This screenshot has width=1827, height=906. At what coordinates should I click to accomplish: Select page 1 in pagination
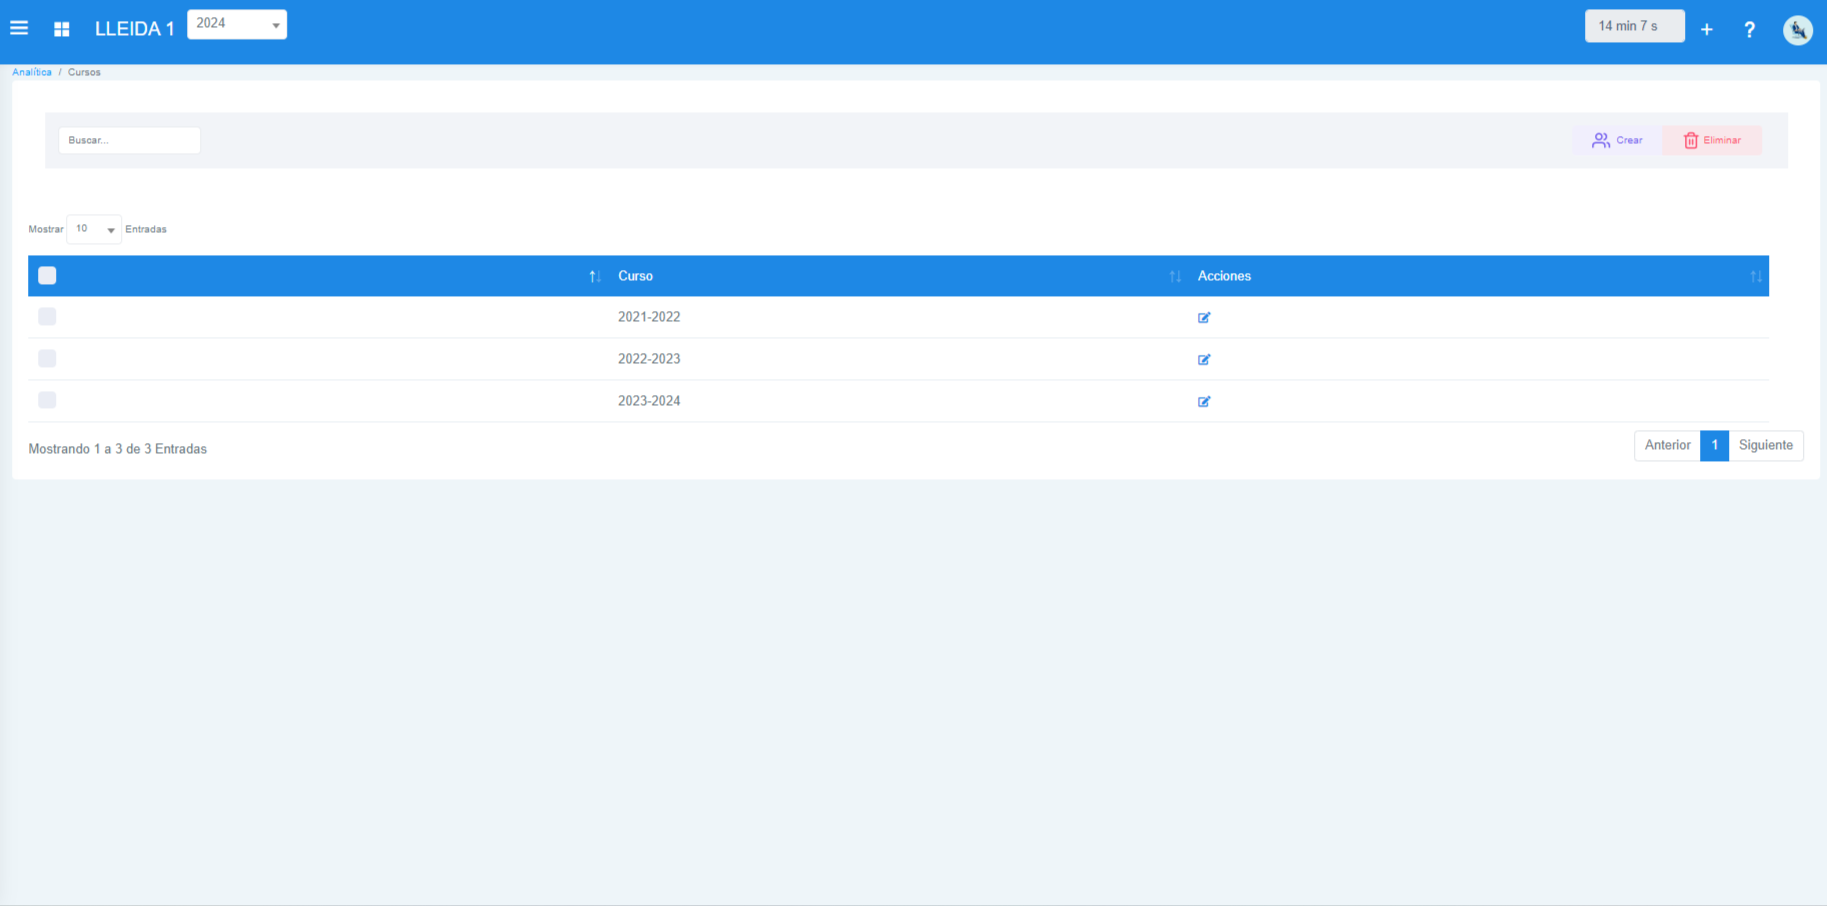(1714, 445)
